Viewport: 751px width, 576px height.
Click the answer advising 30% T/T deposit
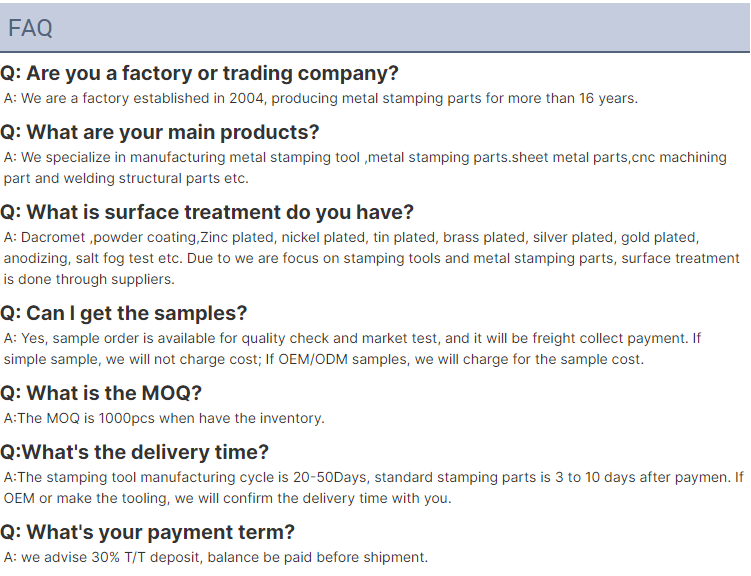[216, 557]
